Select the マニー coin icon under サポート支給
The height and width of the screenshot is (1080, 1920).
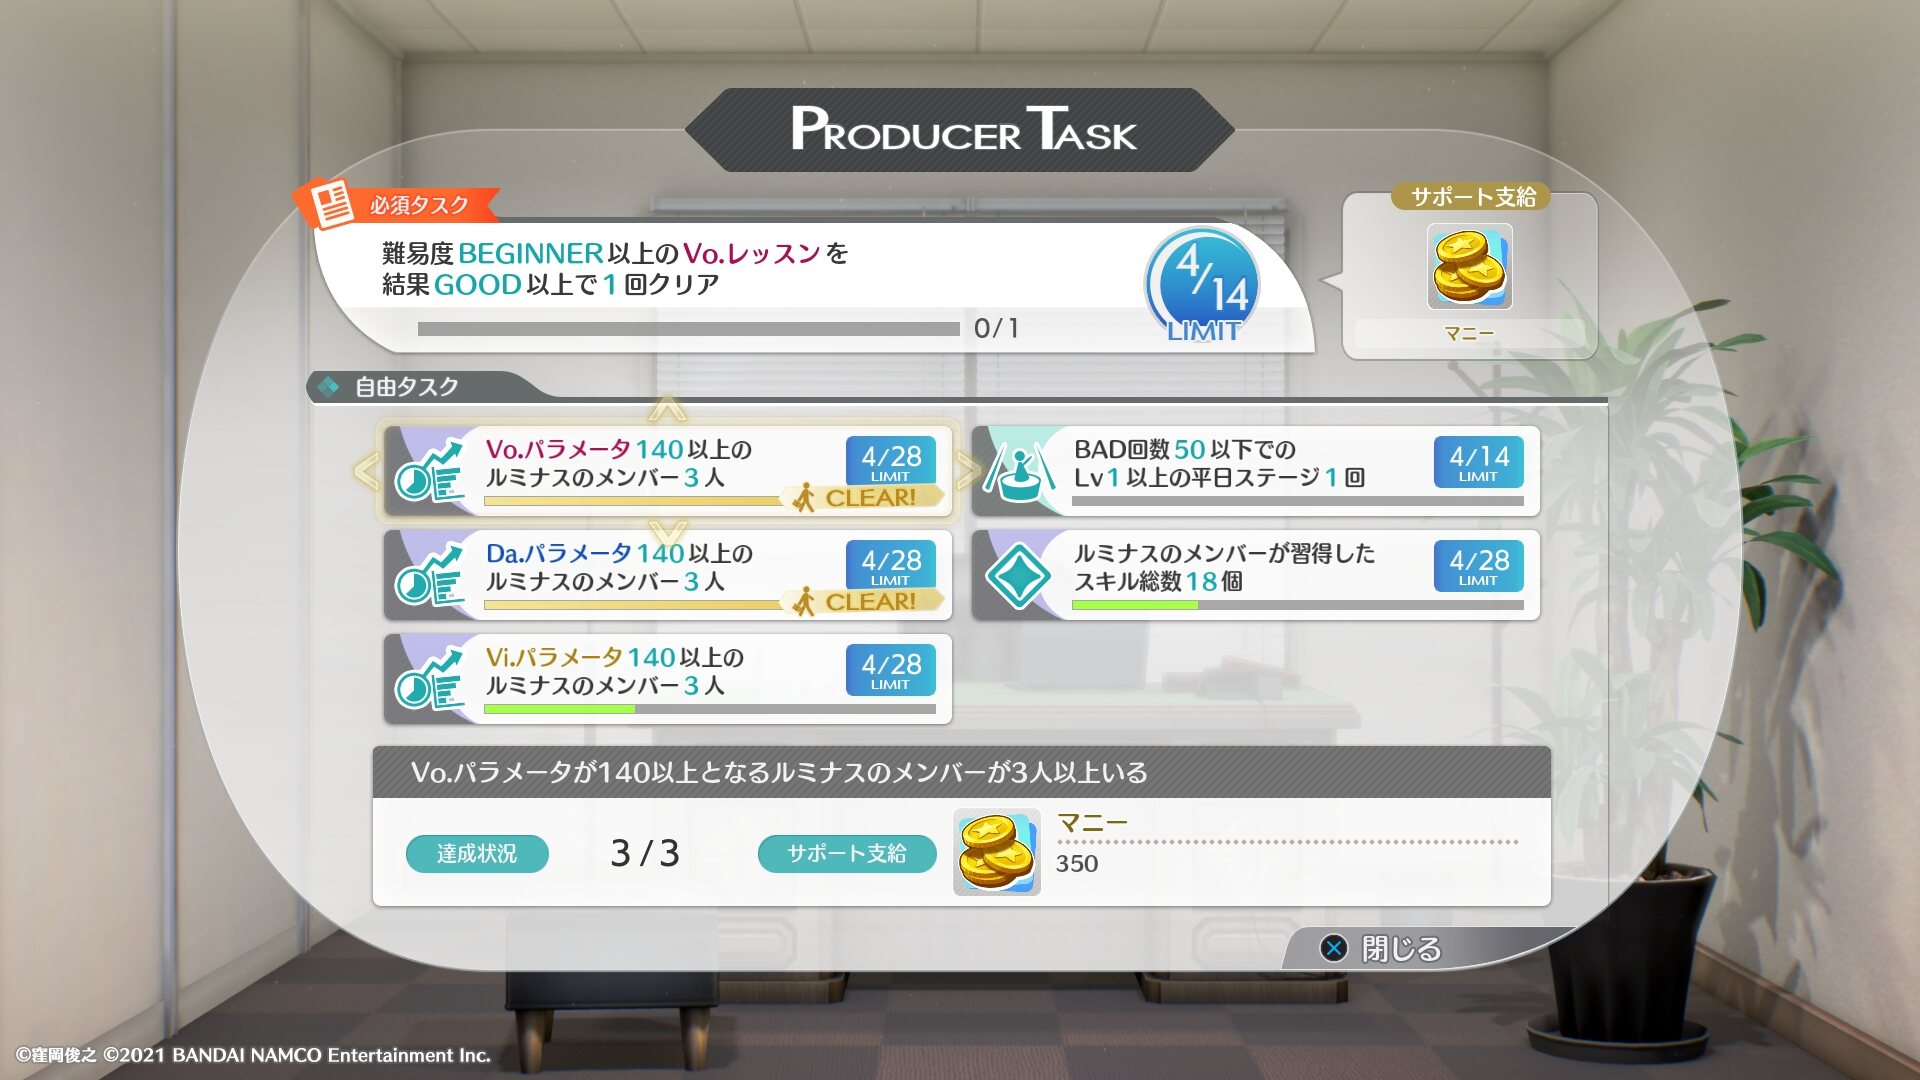[x=1469, y=266]
